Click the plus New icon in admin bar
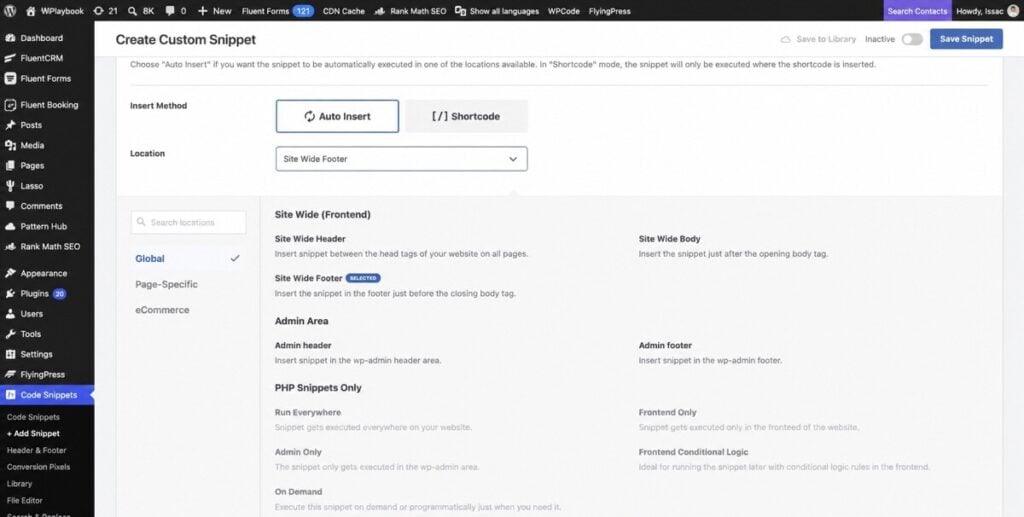 click(x=202, y=11)
